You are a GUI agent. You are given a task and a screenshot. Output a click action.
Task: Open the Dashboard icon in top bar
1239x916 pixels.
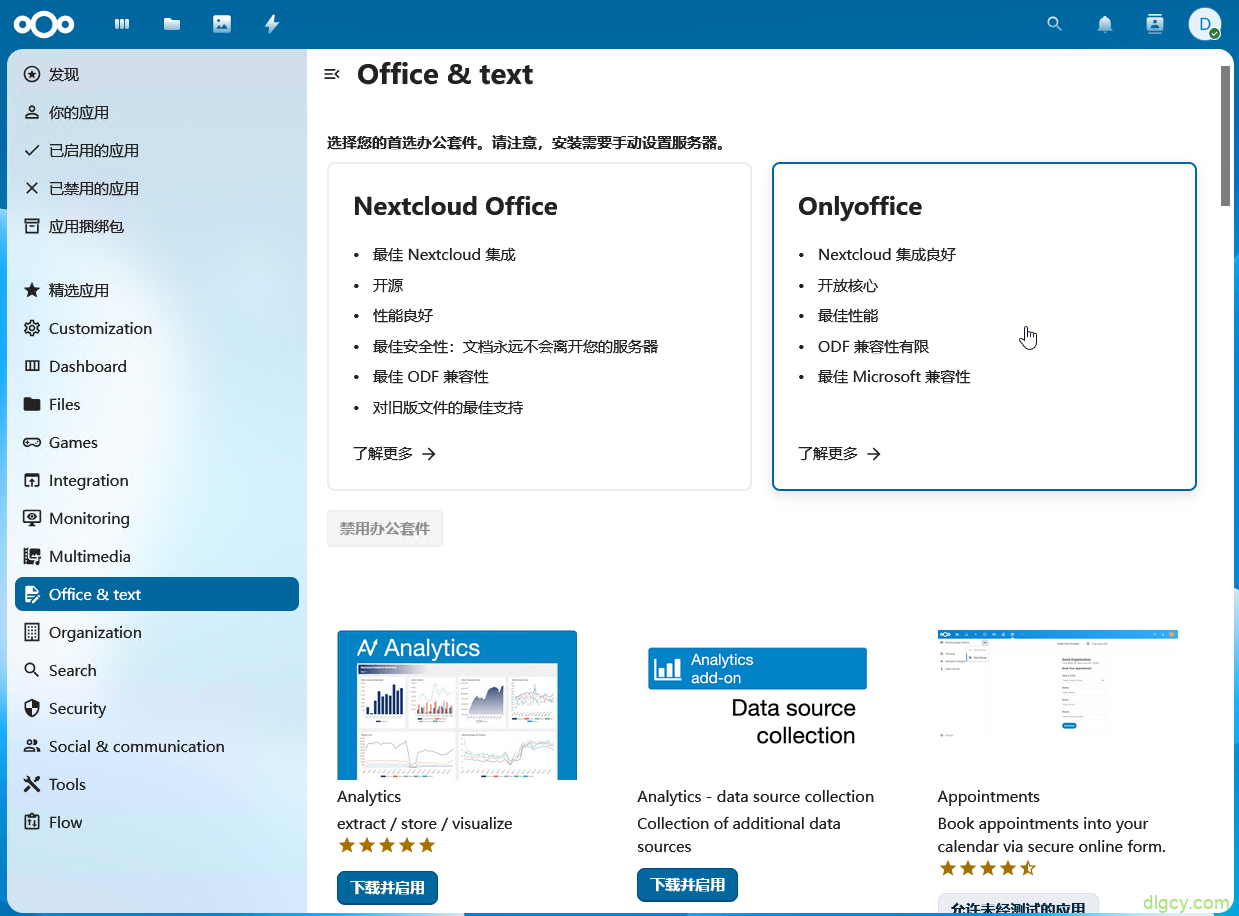(x=122, y=24)
